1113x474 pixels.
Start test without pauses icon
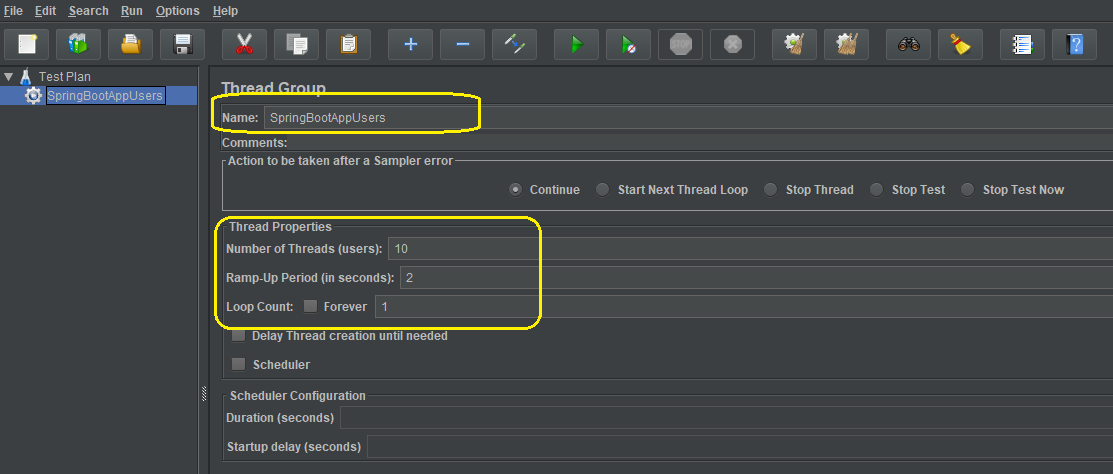coord(628,45)
